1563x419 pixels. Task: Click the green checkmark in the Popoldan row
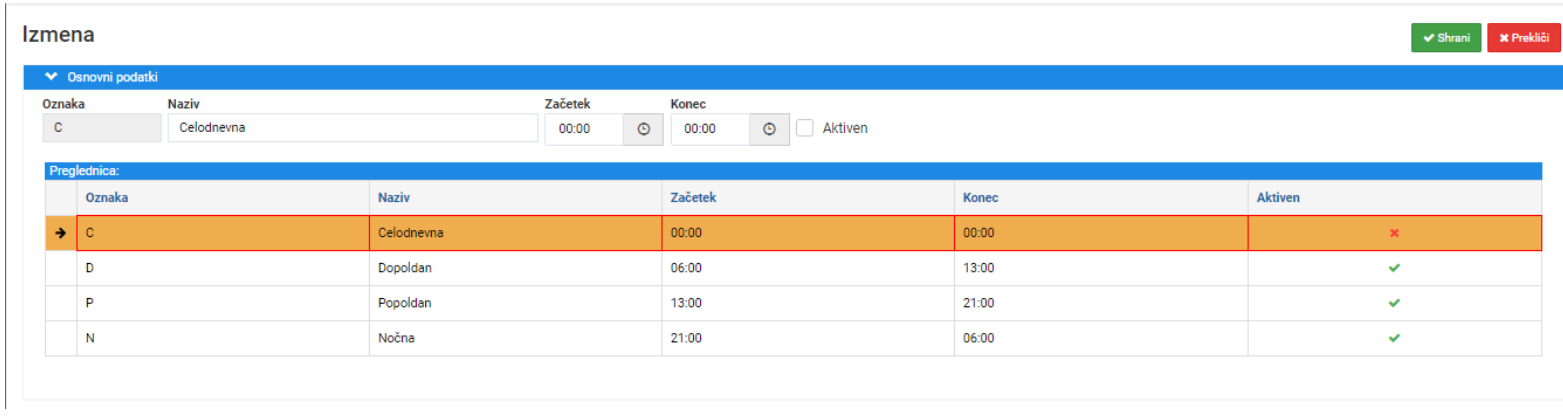coord(1394,303)
